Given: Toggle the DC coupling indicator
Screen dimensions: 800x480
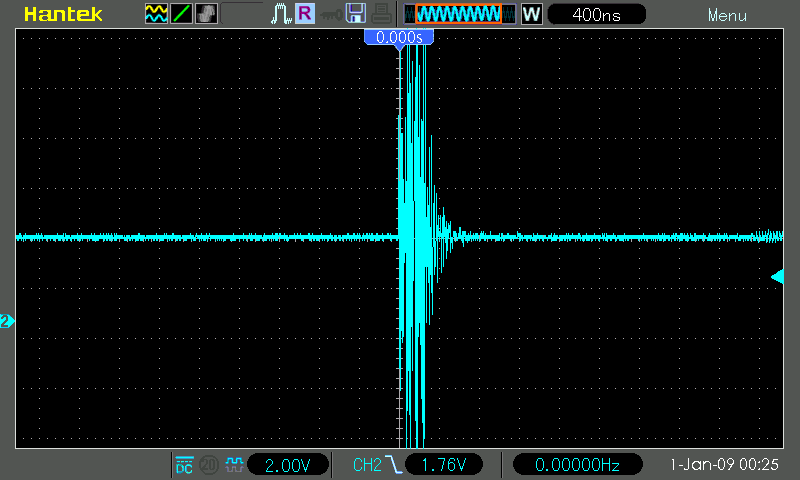Looking at the screenshot, I should pyautogui.click(x=184, y=465).
